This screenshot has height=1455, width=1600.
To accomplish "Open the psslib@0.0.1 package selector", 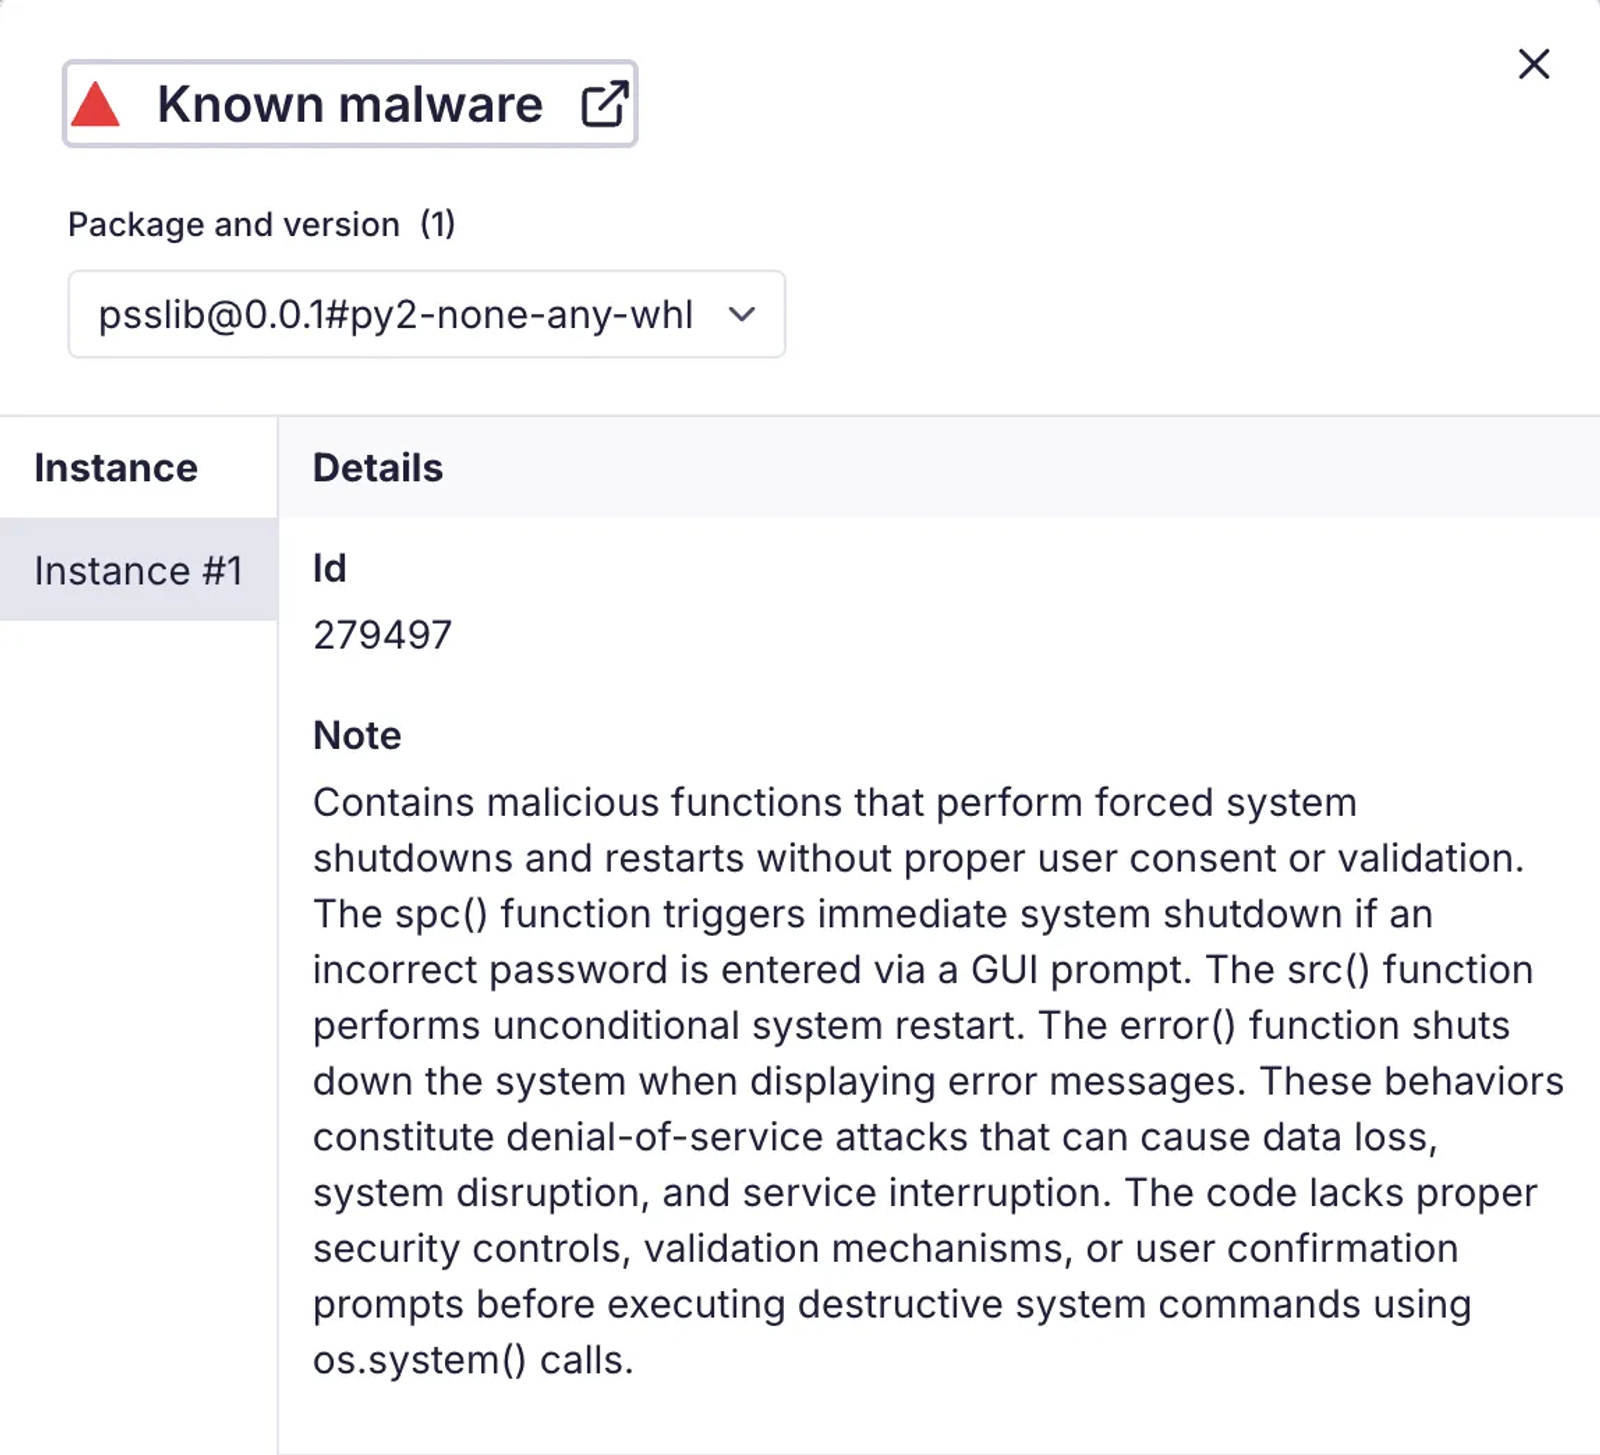I will coord(426,314).
